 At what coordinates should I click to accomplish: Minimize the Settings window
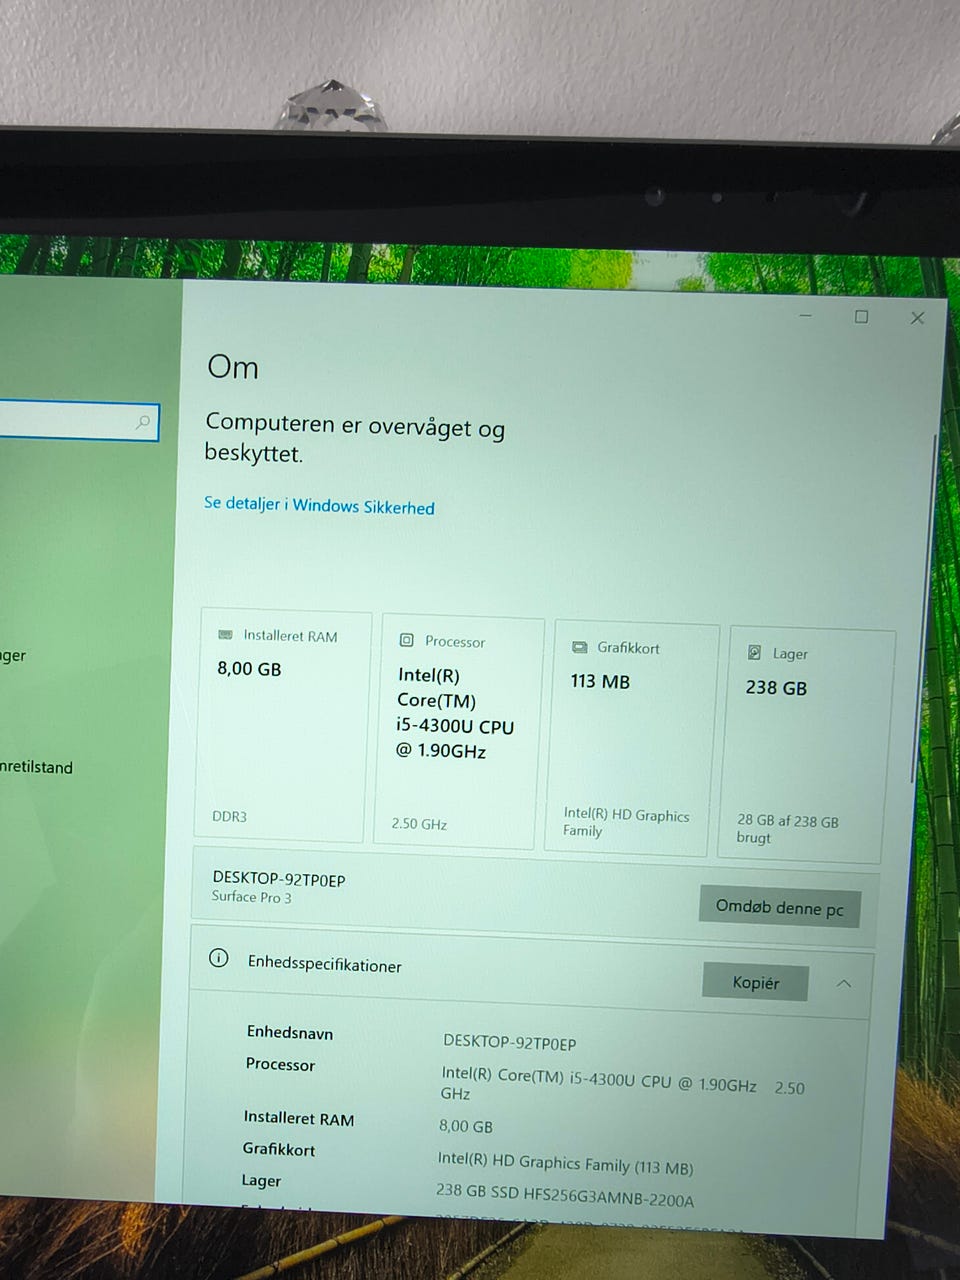[x=806, y=316]
